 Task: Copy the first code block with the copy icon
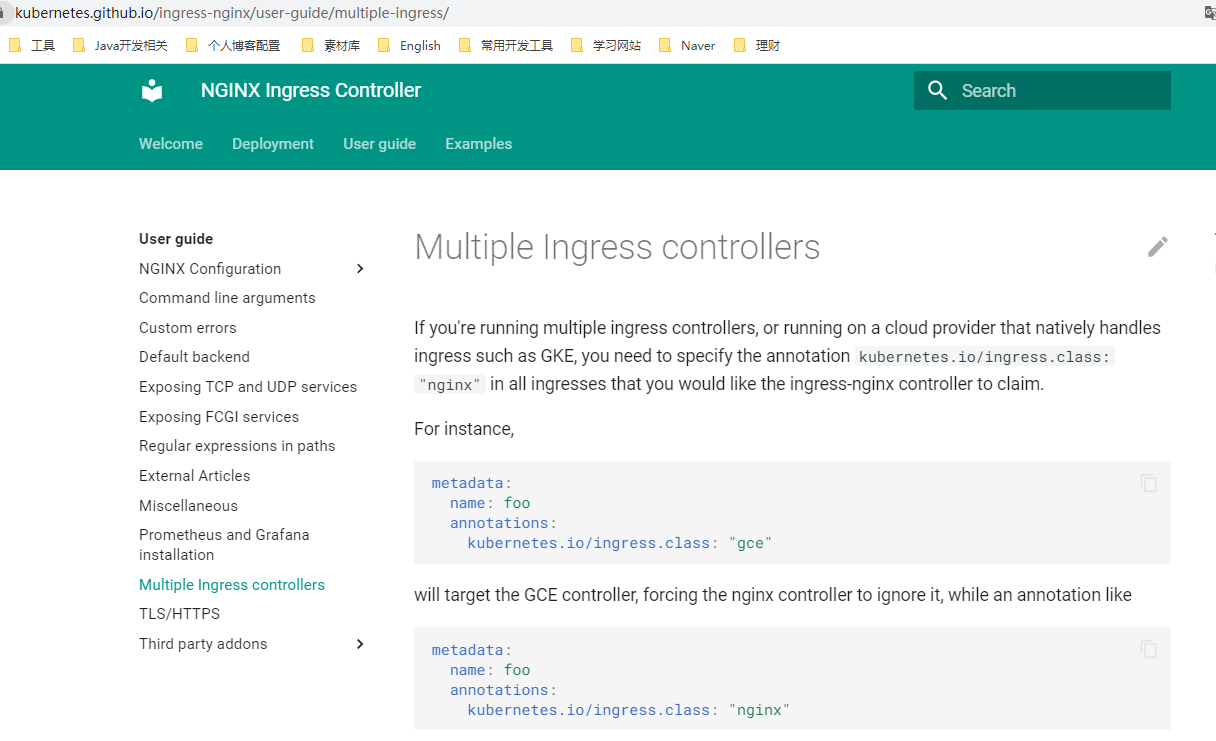tap(1147, 482)
